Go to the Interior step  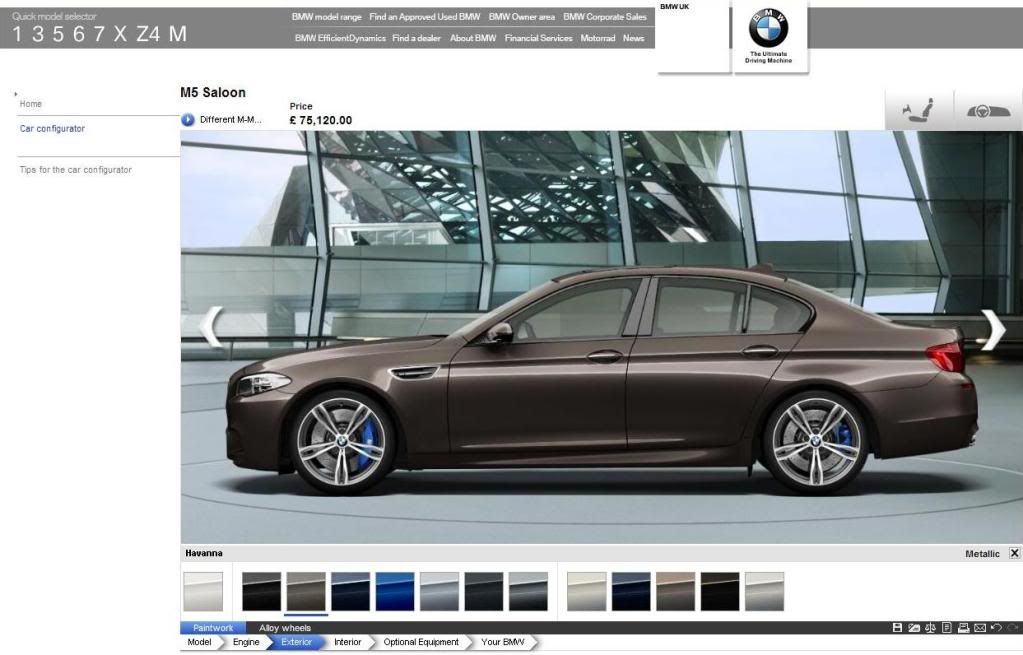pyautogui.click(x=348, y=643)
